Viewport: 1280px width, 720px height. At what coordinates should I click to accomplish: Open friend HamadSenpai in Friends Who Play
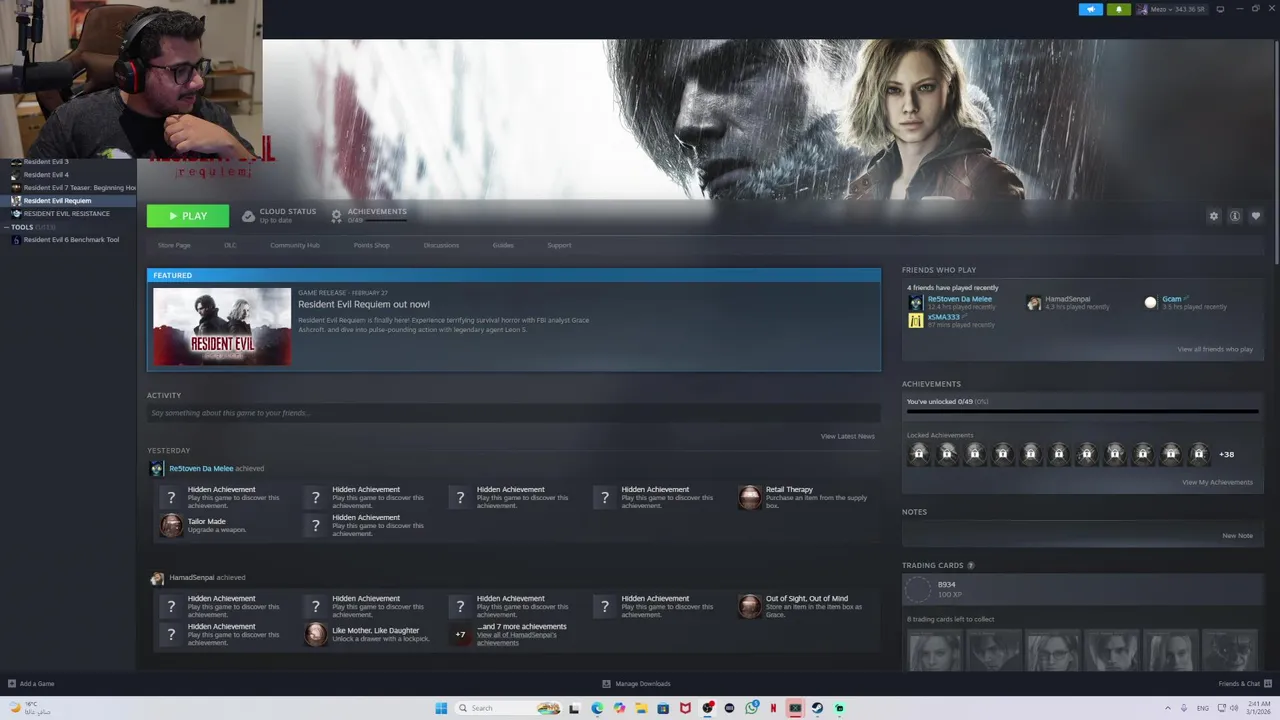[x=1067, y=299]
